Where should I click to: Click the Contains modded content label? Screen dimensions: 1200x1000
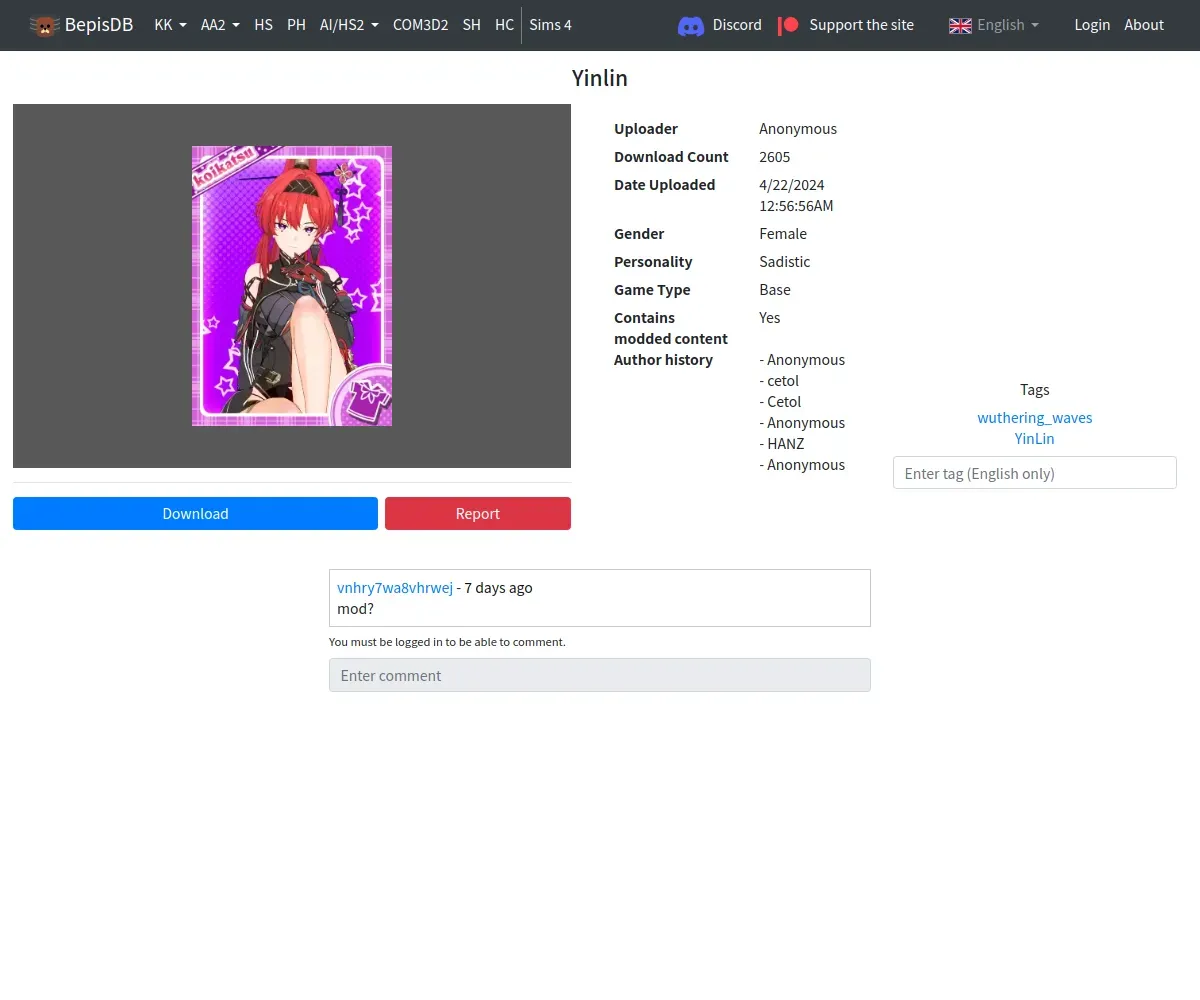pyautogui.click(x=671, y=328)
